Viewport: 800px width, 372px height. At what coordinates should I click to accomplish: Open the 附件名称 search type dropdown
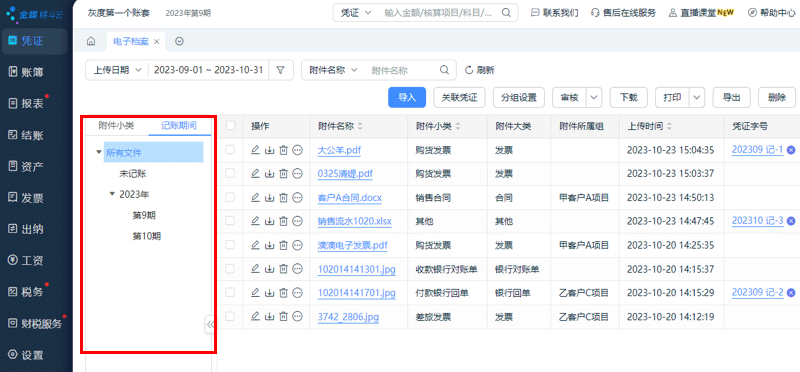pos(333,70)
